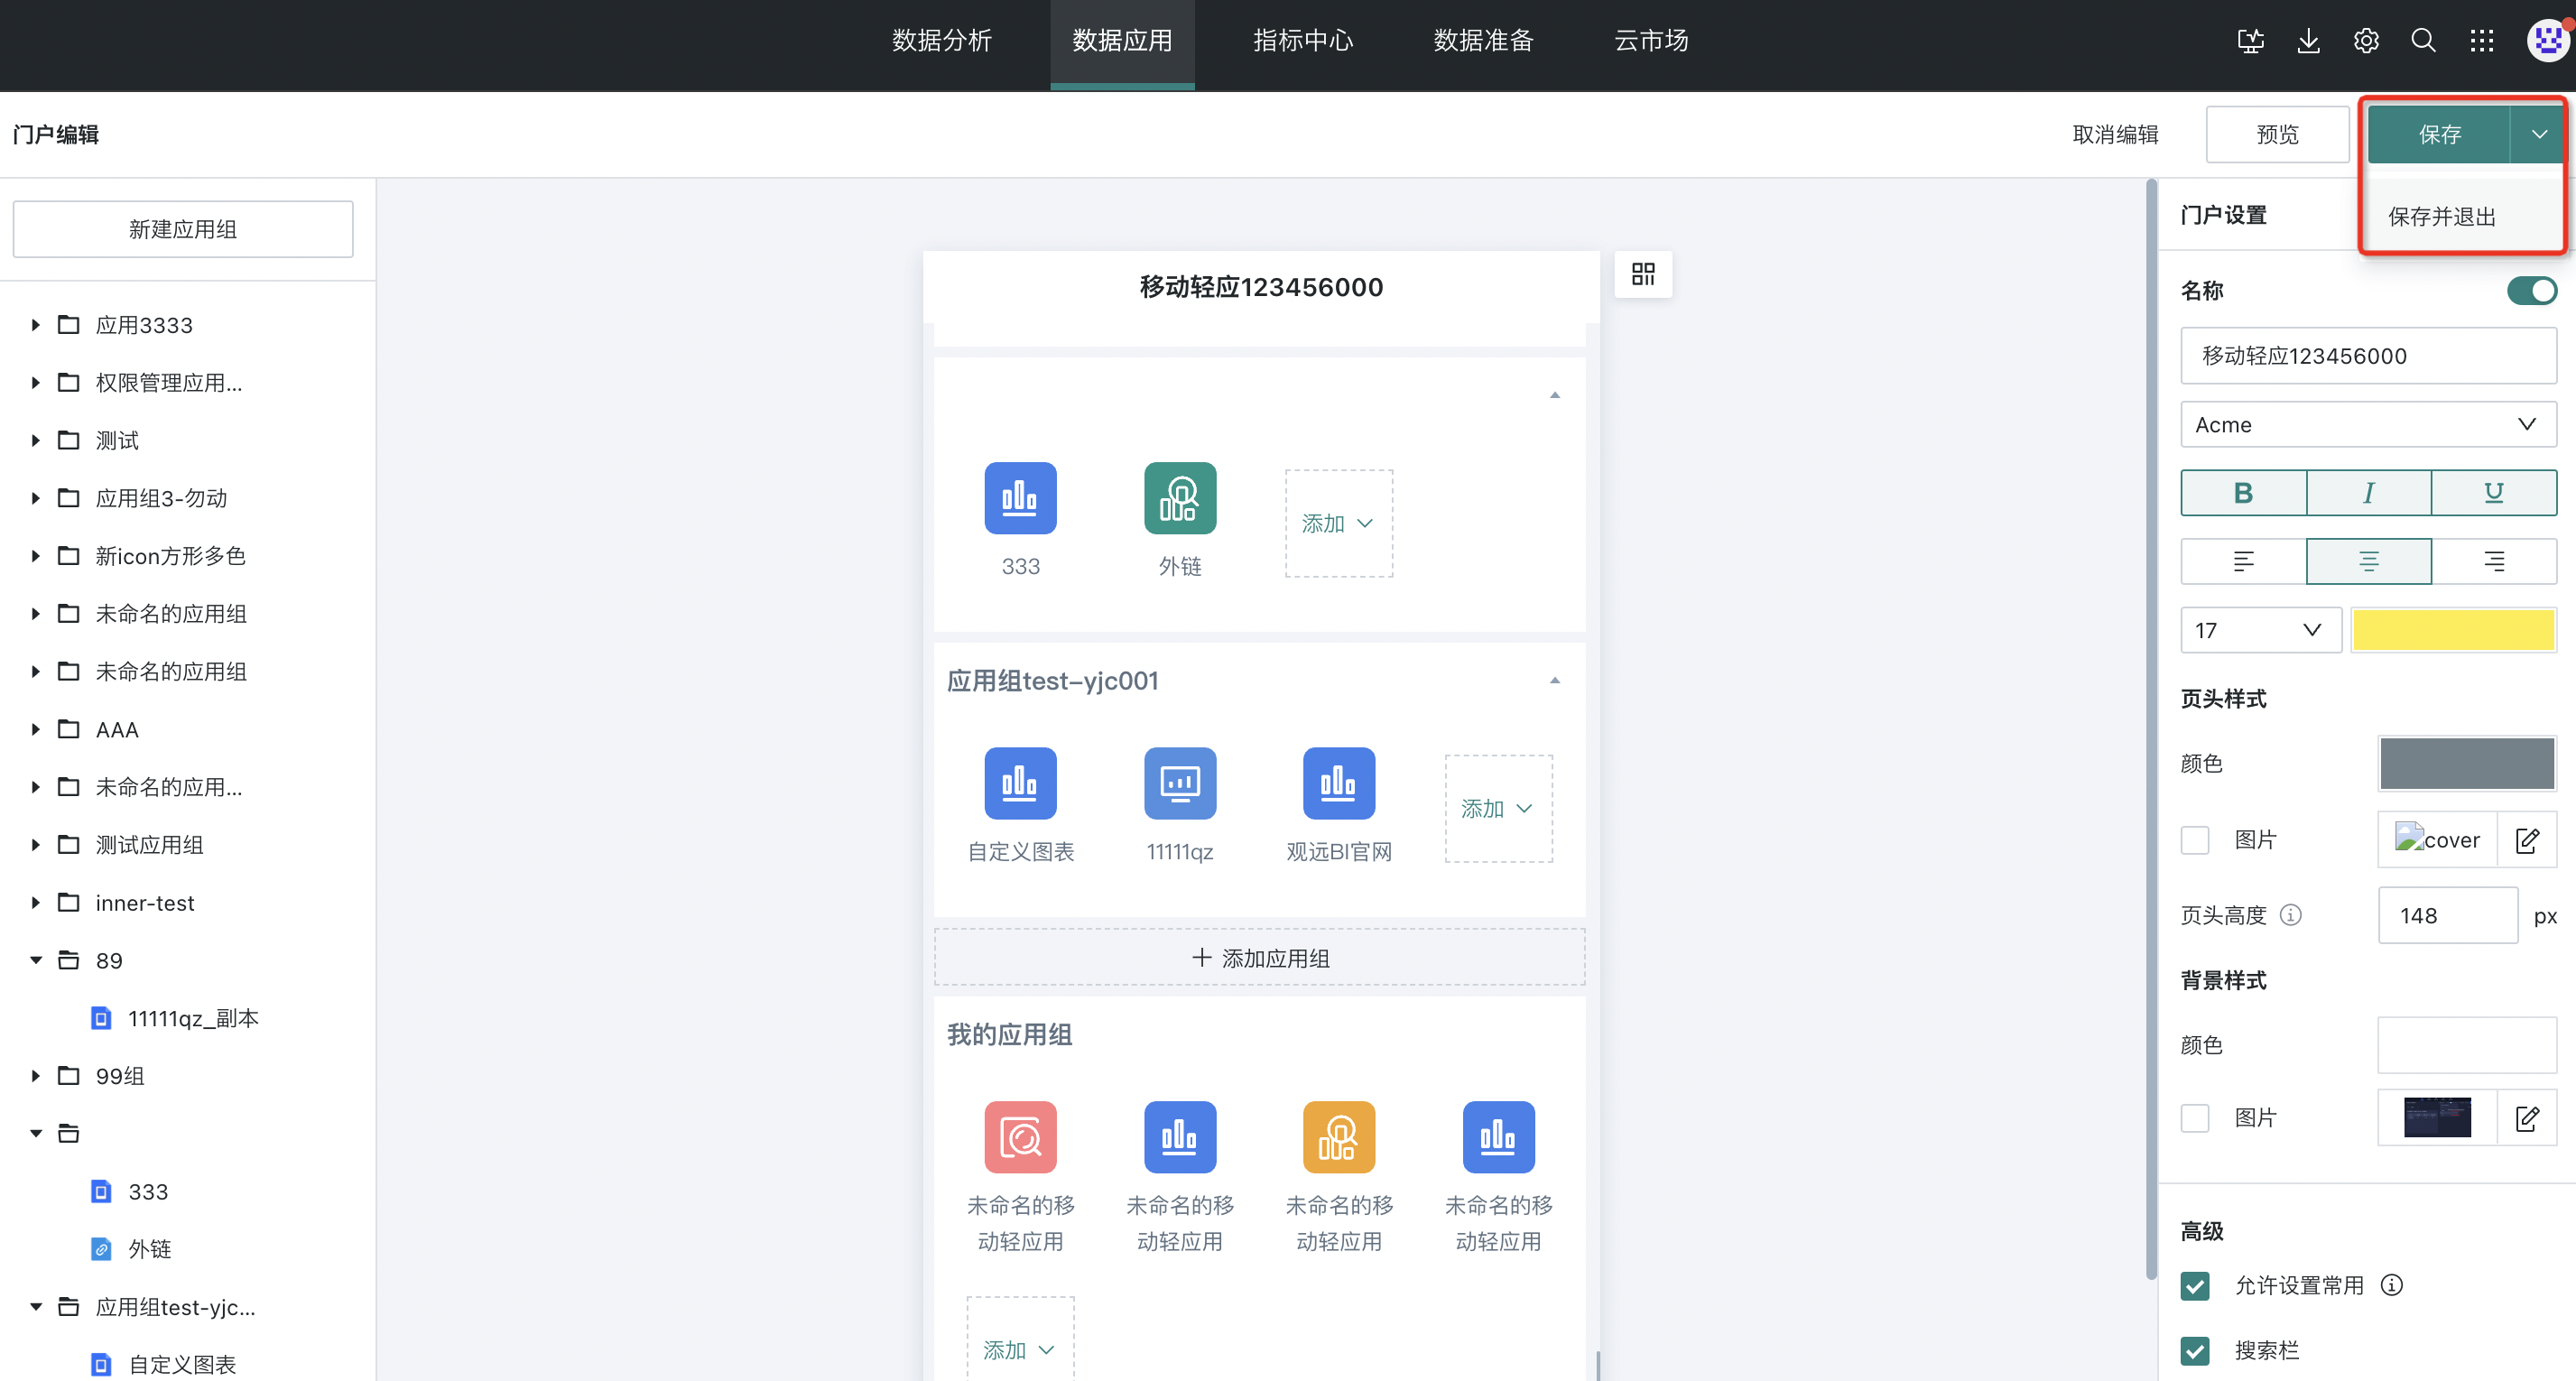Image resolution: width=2576 pixels, height=1381 pixels.
Task: Click the QR code icon beside portal preview
Action: 1643,274
